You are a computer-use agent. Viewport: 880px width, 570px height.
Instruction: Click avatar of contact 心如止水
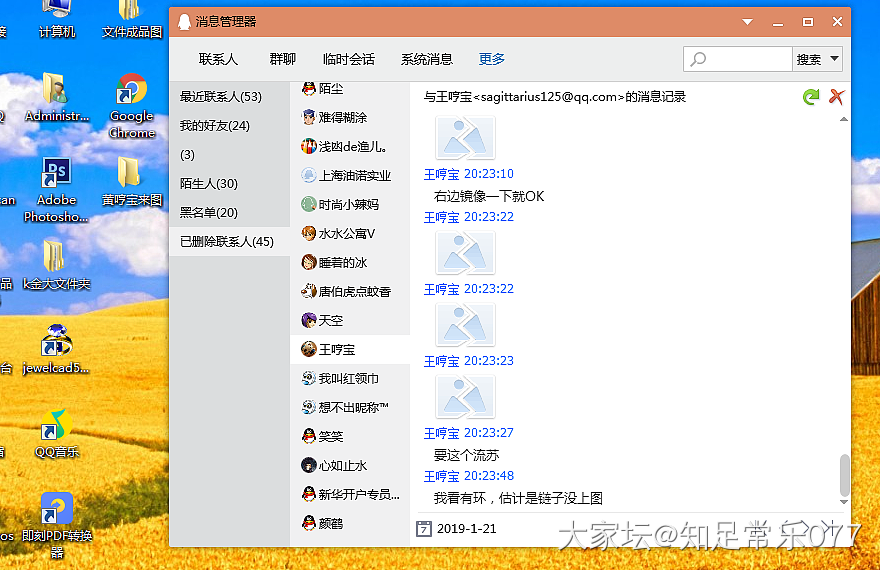click(x=309, y=465)
